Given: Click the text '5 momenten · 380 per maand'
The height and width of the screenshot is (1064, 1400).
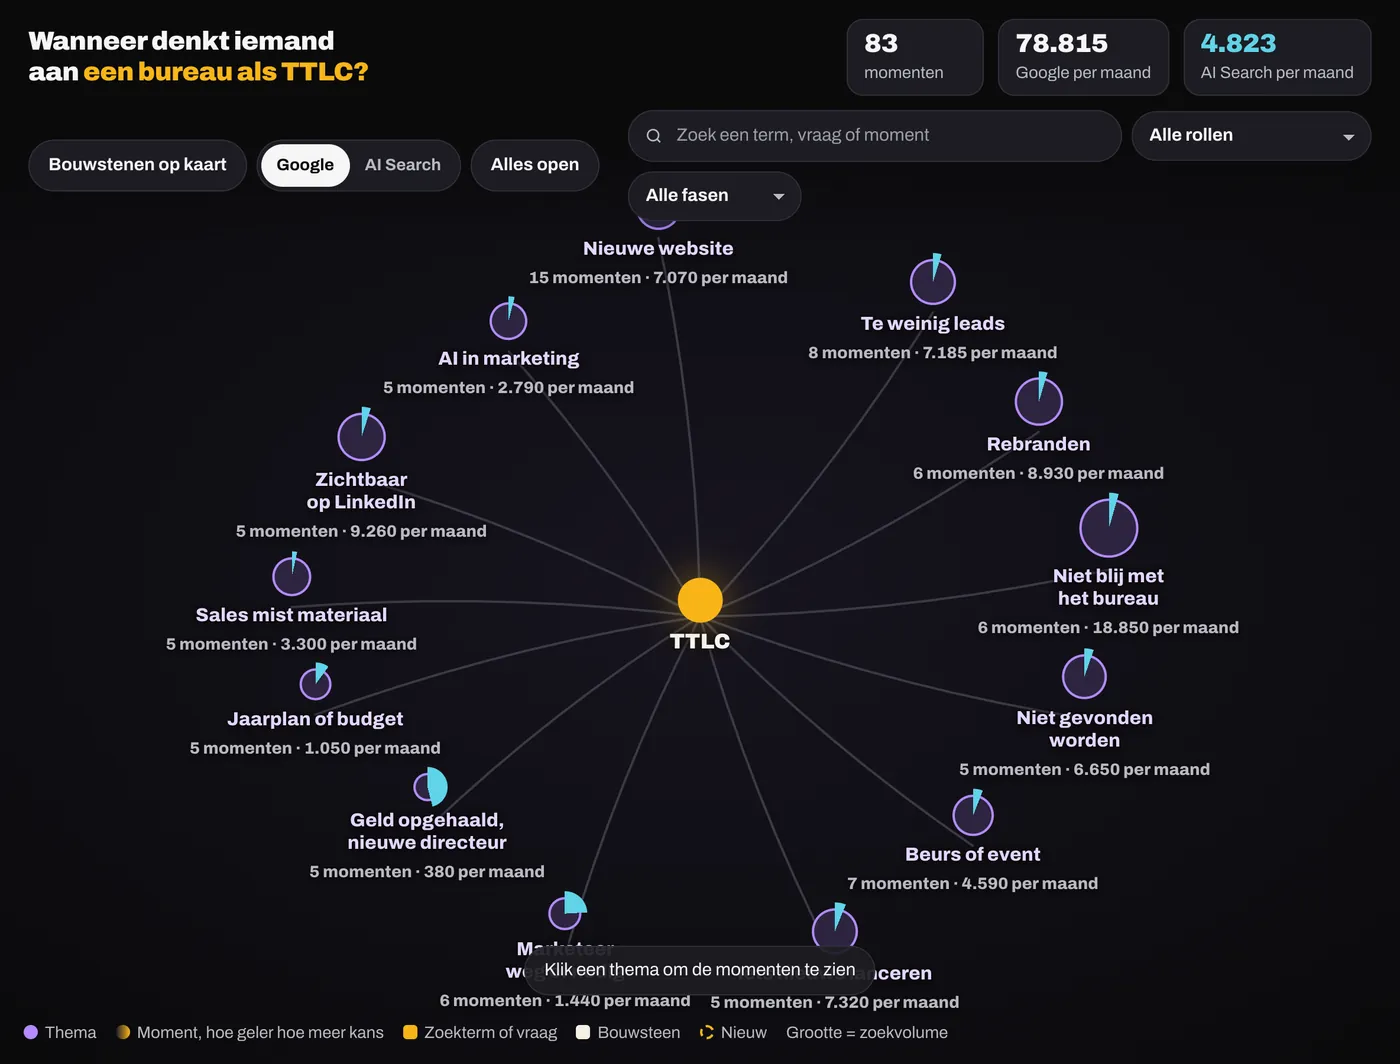Looking at the screenshot, I should coord(427,872).
